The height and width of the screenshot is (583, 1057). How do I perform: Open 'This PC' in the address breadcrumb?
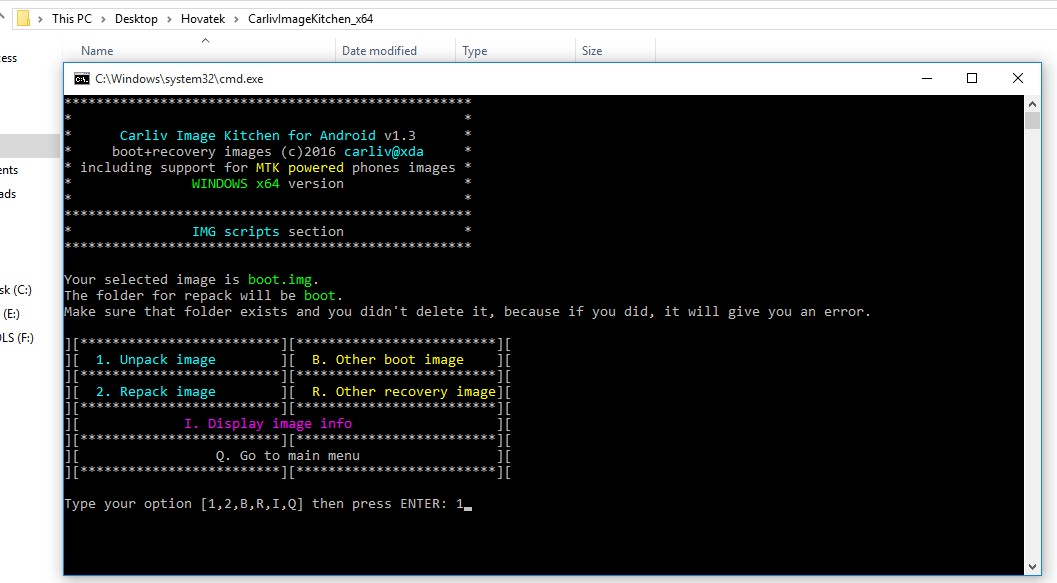click(71, 19)
